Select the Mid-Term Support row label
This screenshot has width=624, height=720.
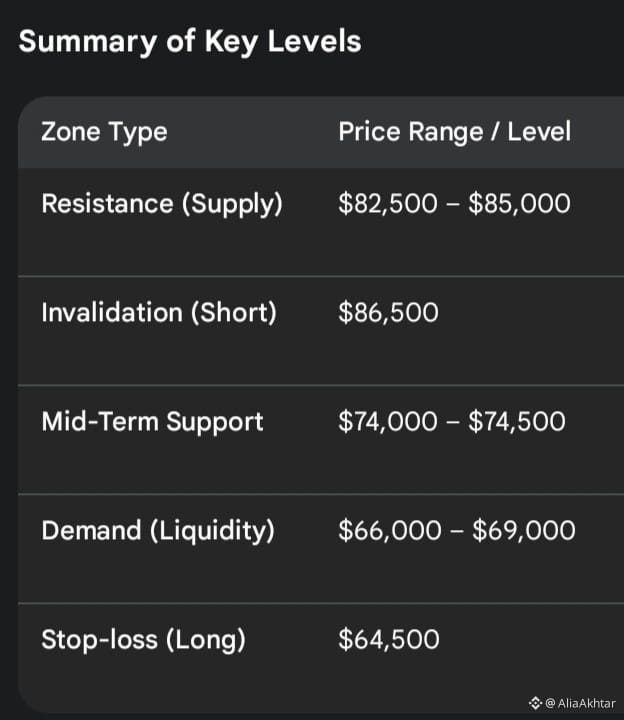click(x=152, y=421)
